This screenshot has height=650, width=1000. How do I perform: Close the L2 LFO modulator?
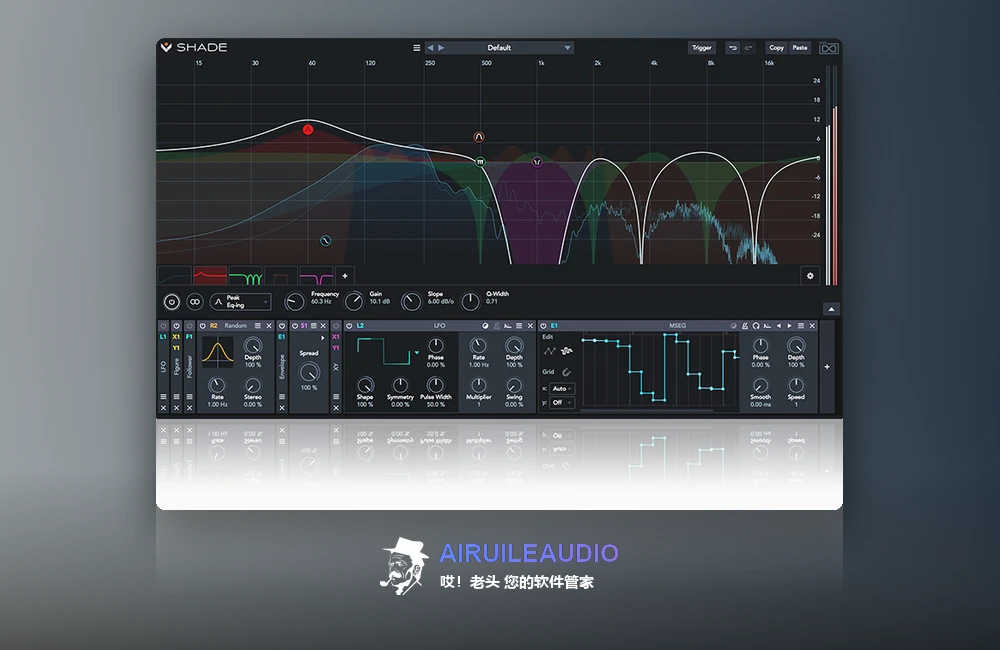[x=530, y=326]
